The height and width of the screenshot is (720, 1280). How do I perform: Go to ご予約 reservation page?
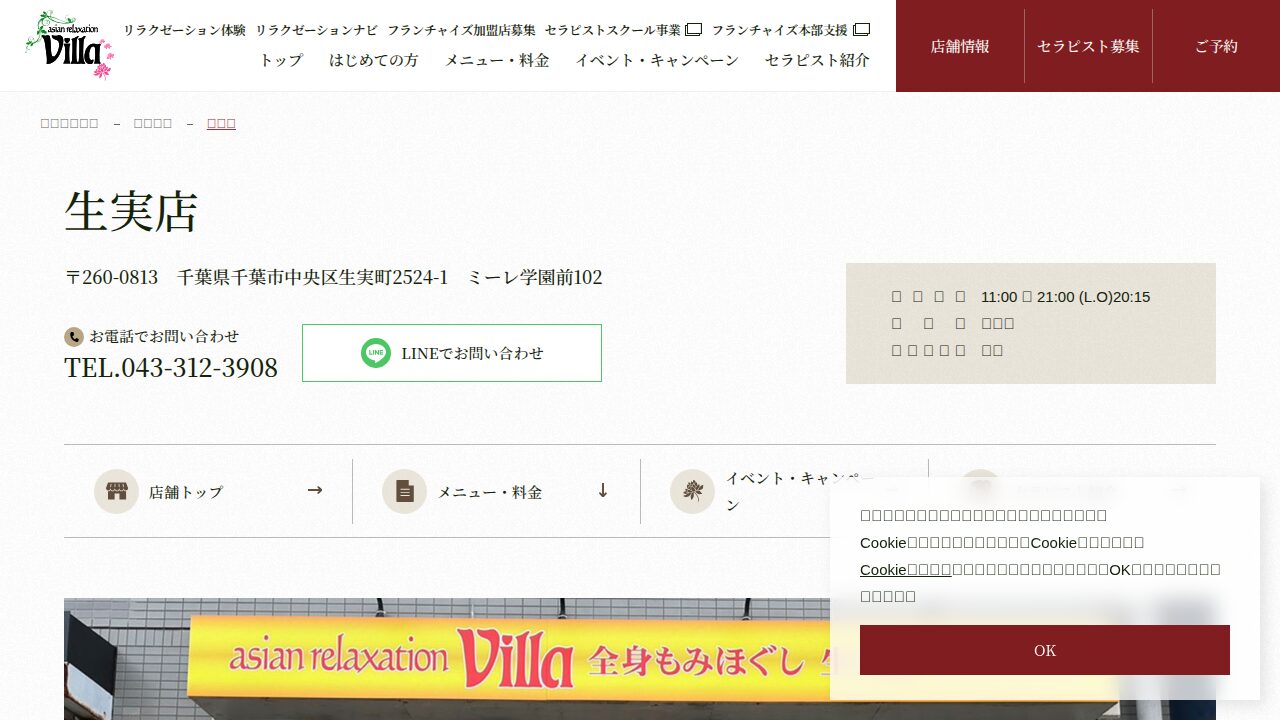click(x=1216, y=46)
